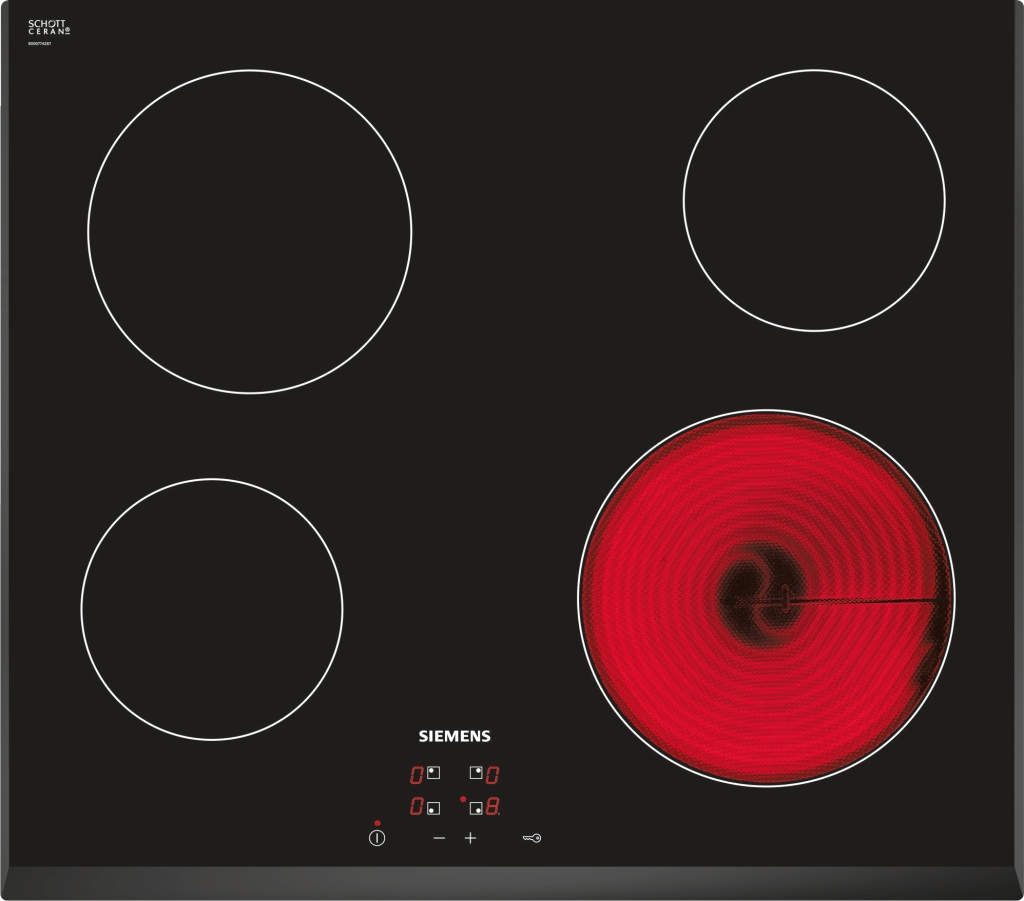This screenshot has height=901, width=1024.
Task: Select the rear-left zone selector icon
Action: pos(433,773)
